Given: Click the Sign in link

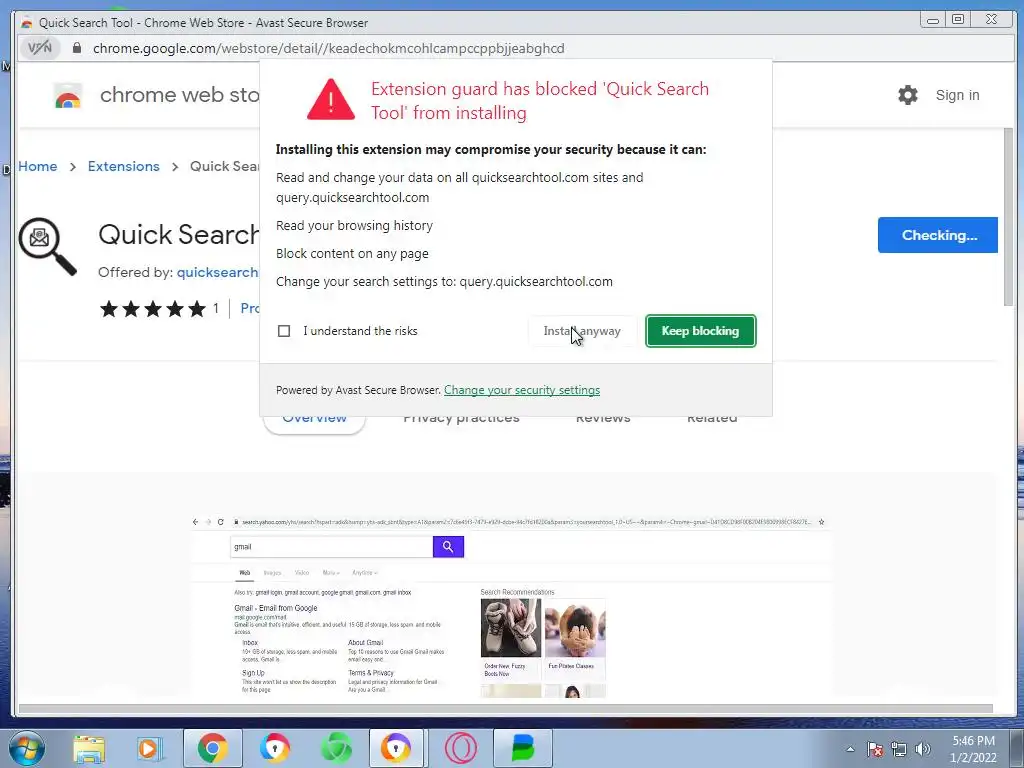Looking at the screenshot, I should (x=957, y=95).
